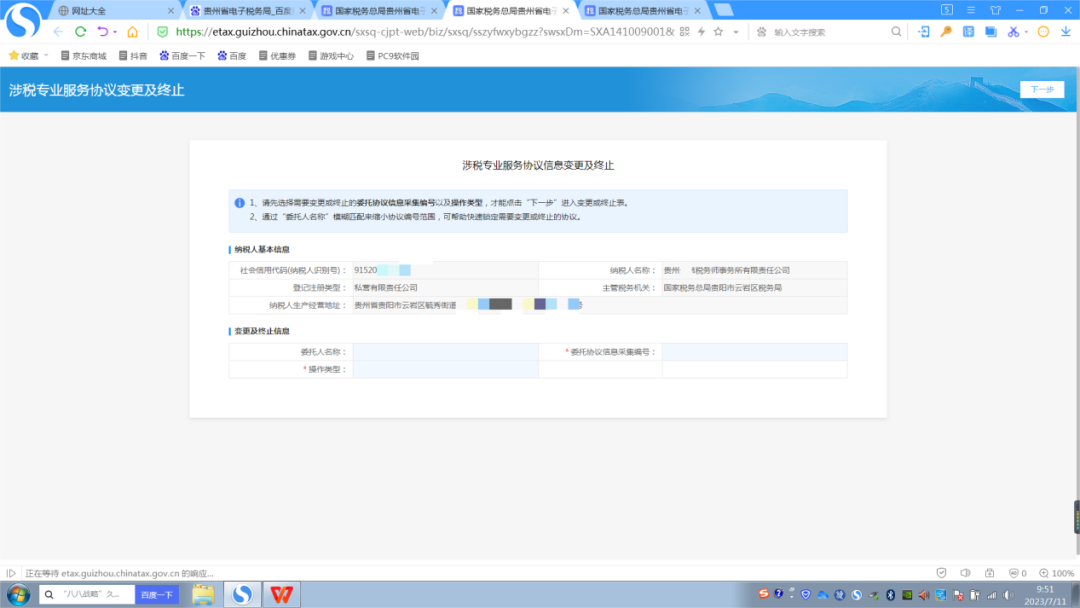The image size is (1080, 608).
Task: Bookmark this page with the star icon
Action: [x=718, y=32]
